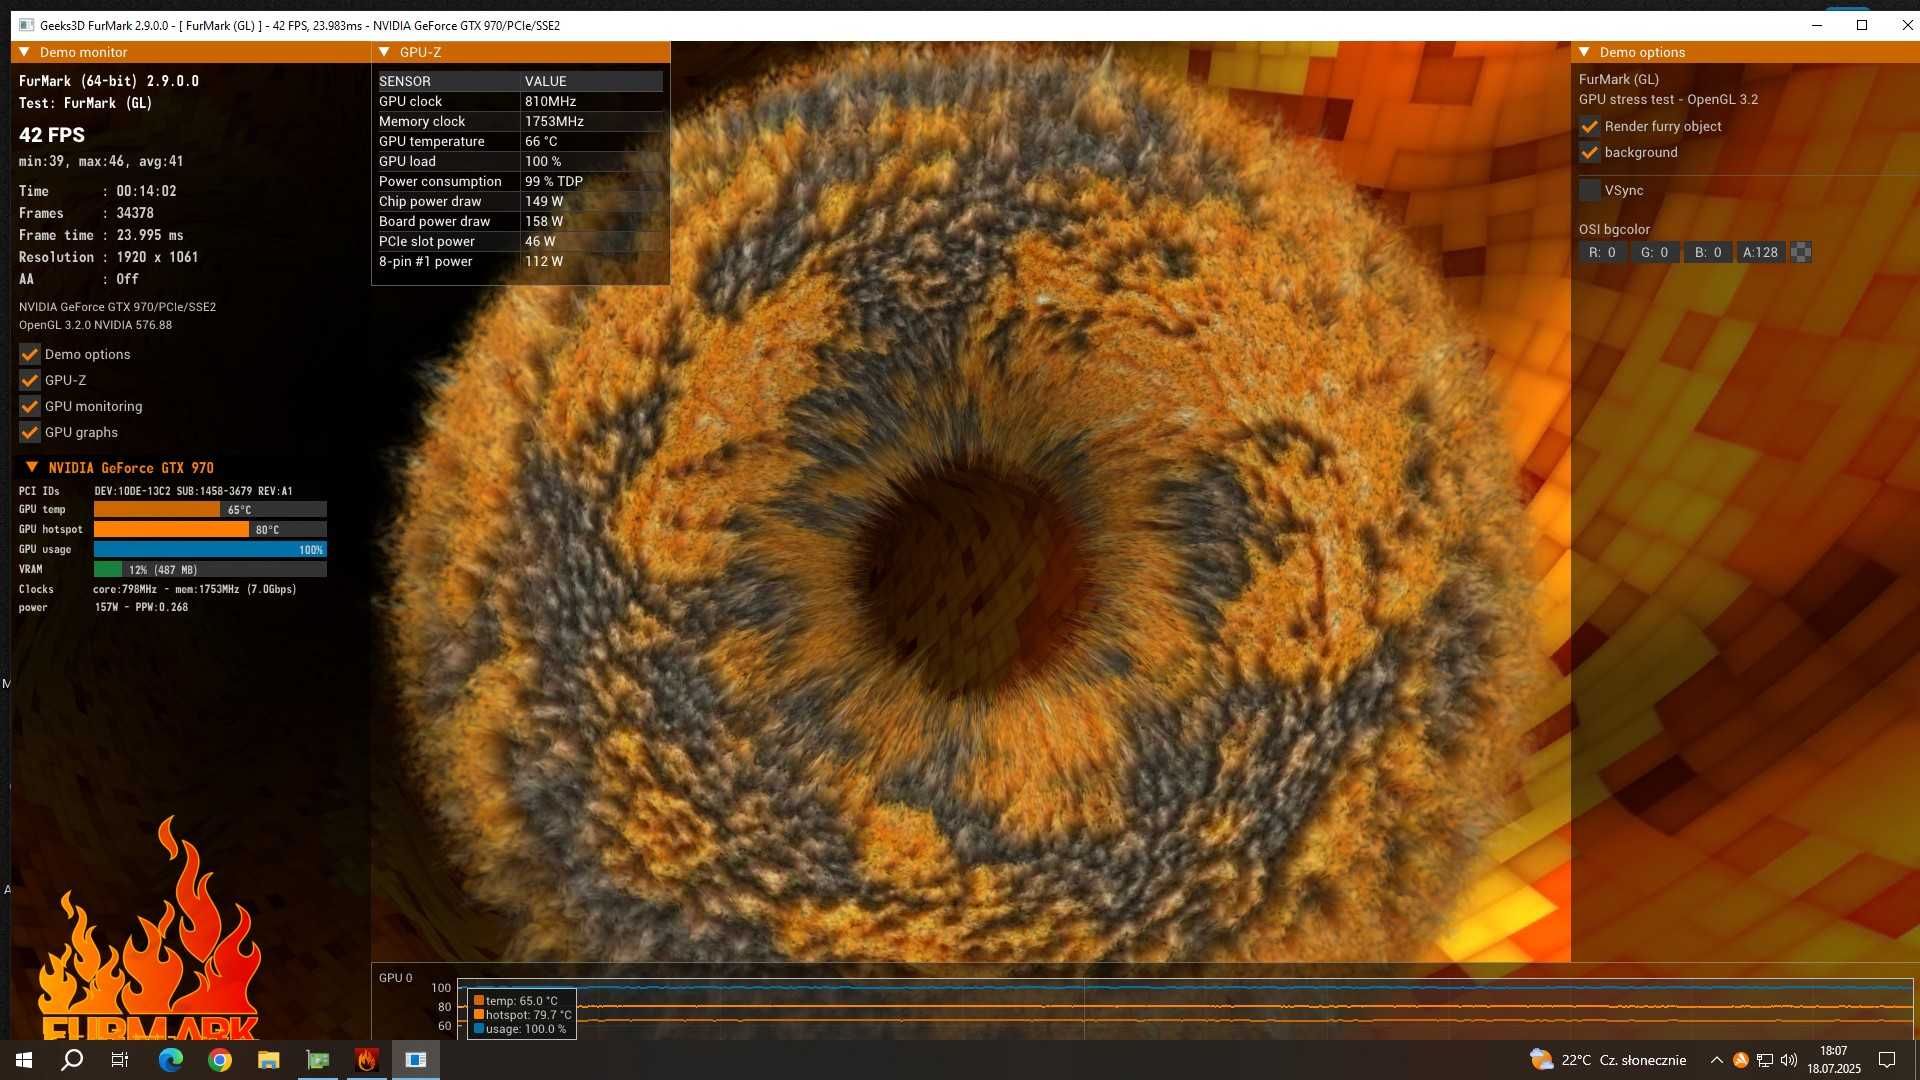Click the R: 0 color field
The height and width of the screenshot is (1080, 1920).
coord(1602,252)
